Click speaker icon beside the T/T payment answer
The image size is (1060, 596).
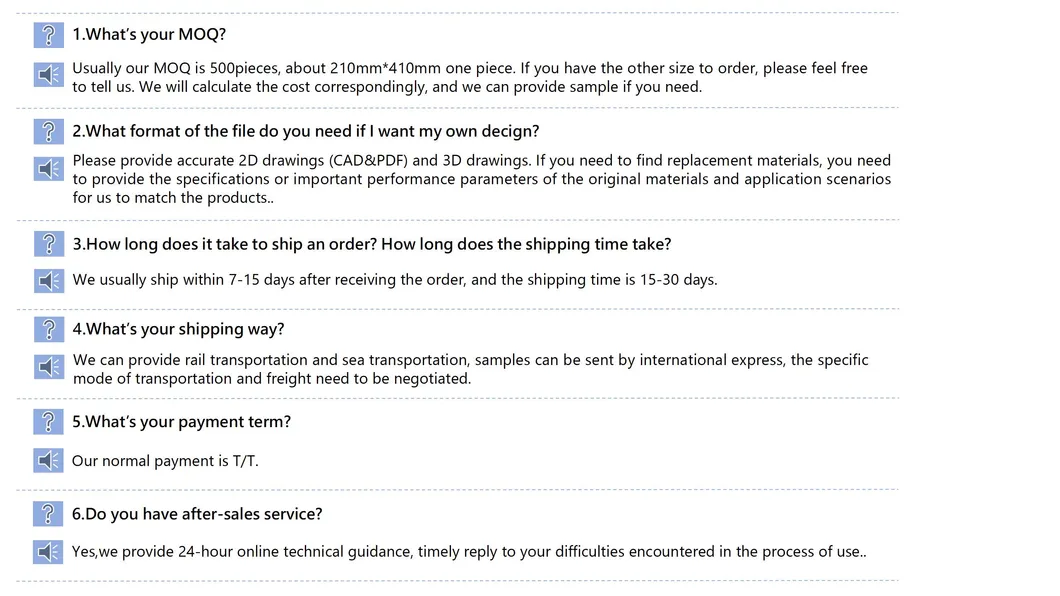point(48,460)
